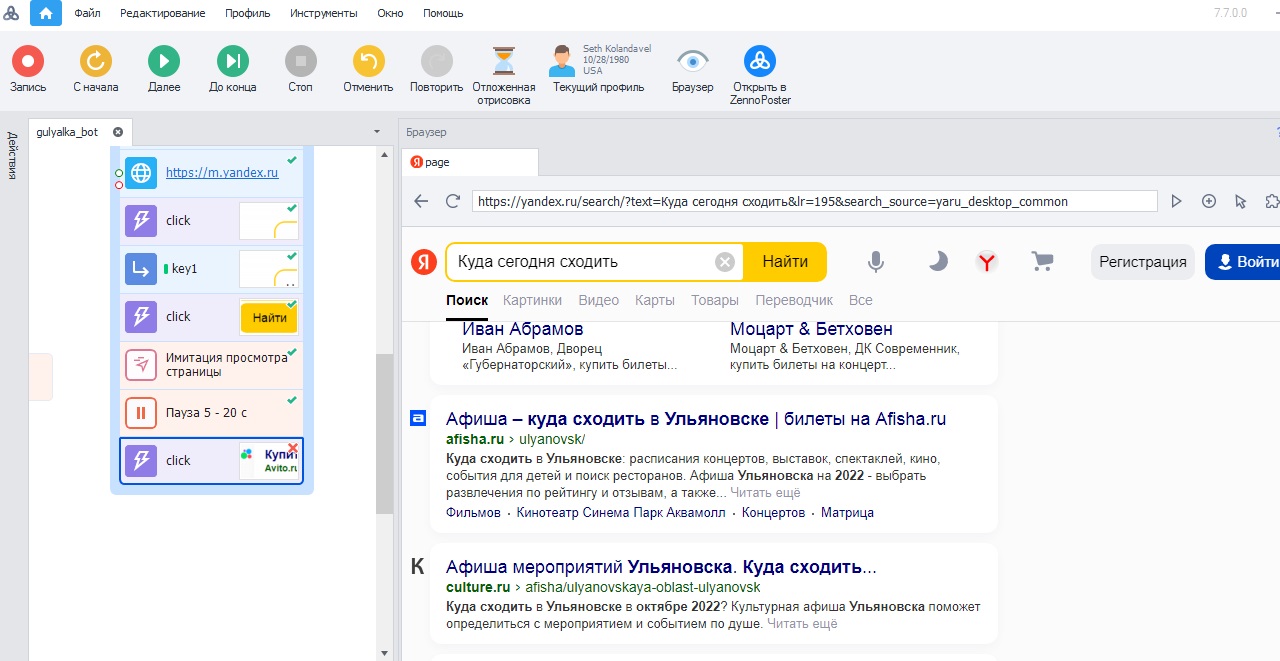Open the shopping cart icon
Image resolution: width=1280 pixels, height=661 pixels.
click(x=1042, y=262)
